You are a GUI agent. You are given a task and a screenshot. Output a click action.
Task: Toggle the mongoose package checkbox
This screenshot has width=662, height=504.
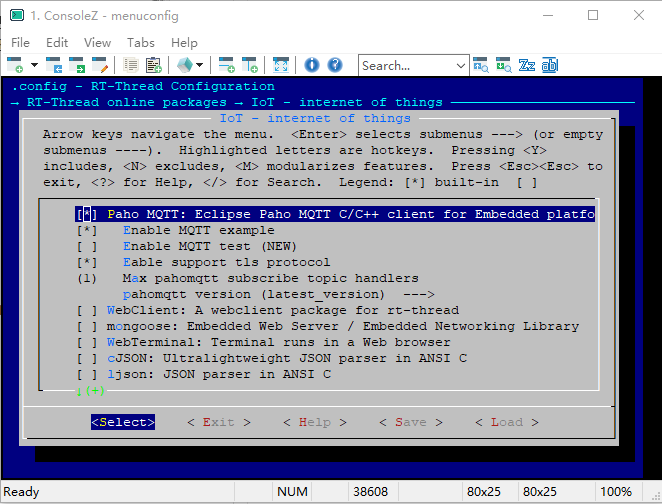[87, 327]
